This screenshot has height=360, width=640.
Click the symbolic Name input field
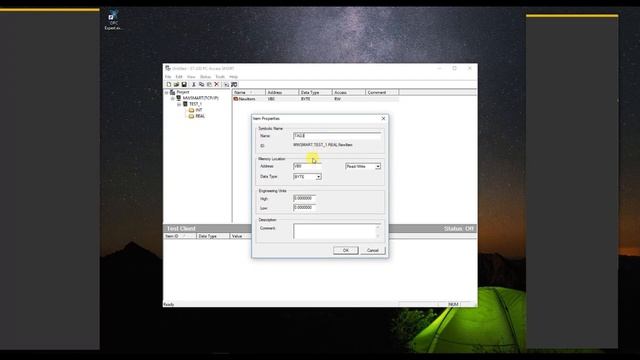tap(337, 136)
